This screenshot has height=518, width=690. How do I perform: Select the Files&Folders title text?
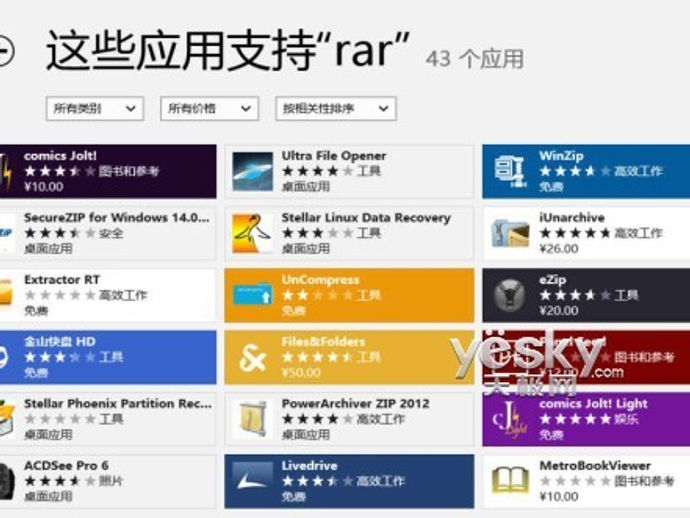(x=323, y=342)
